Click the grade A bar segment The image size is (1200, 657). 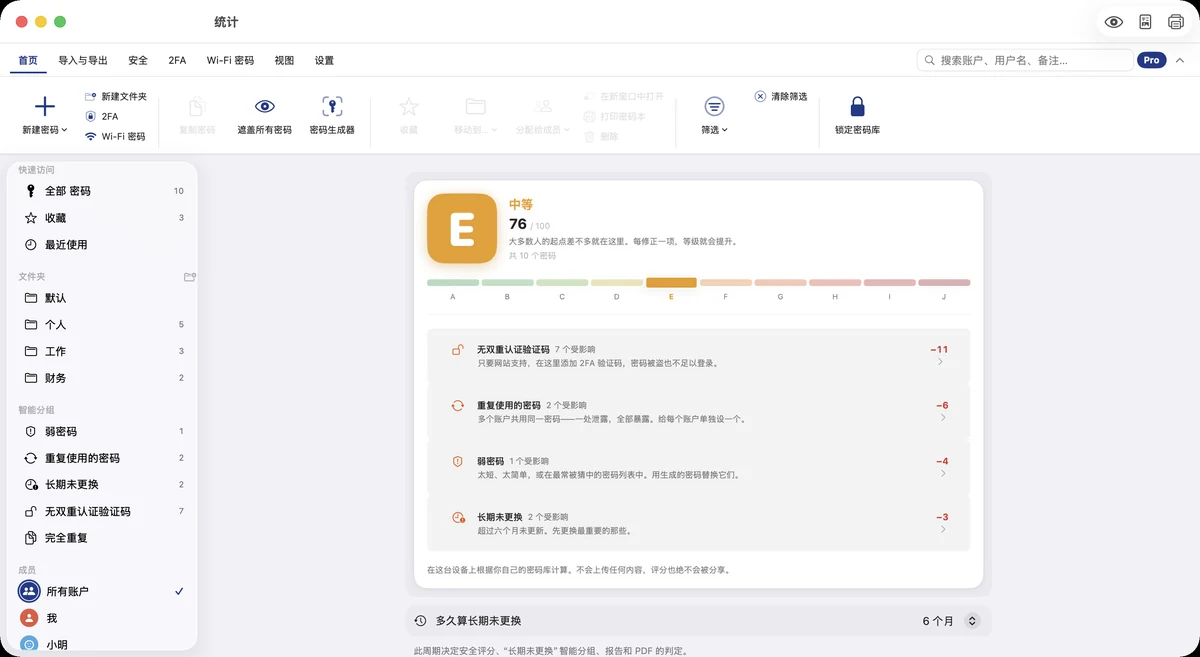coord(453,283)
